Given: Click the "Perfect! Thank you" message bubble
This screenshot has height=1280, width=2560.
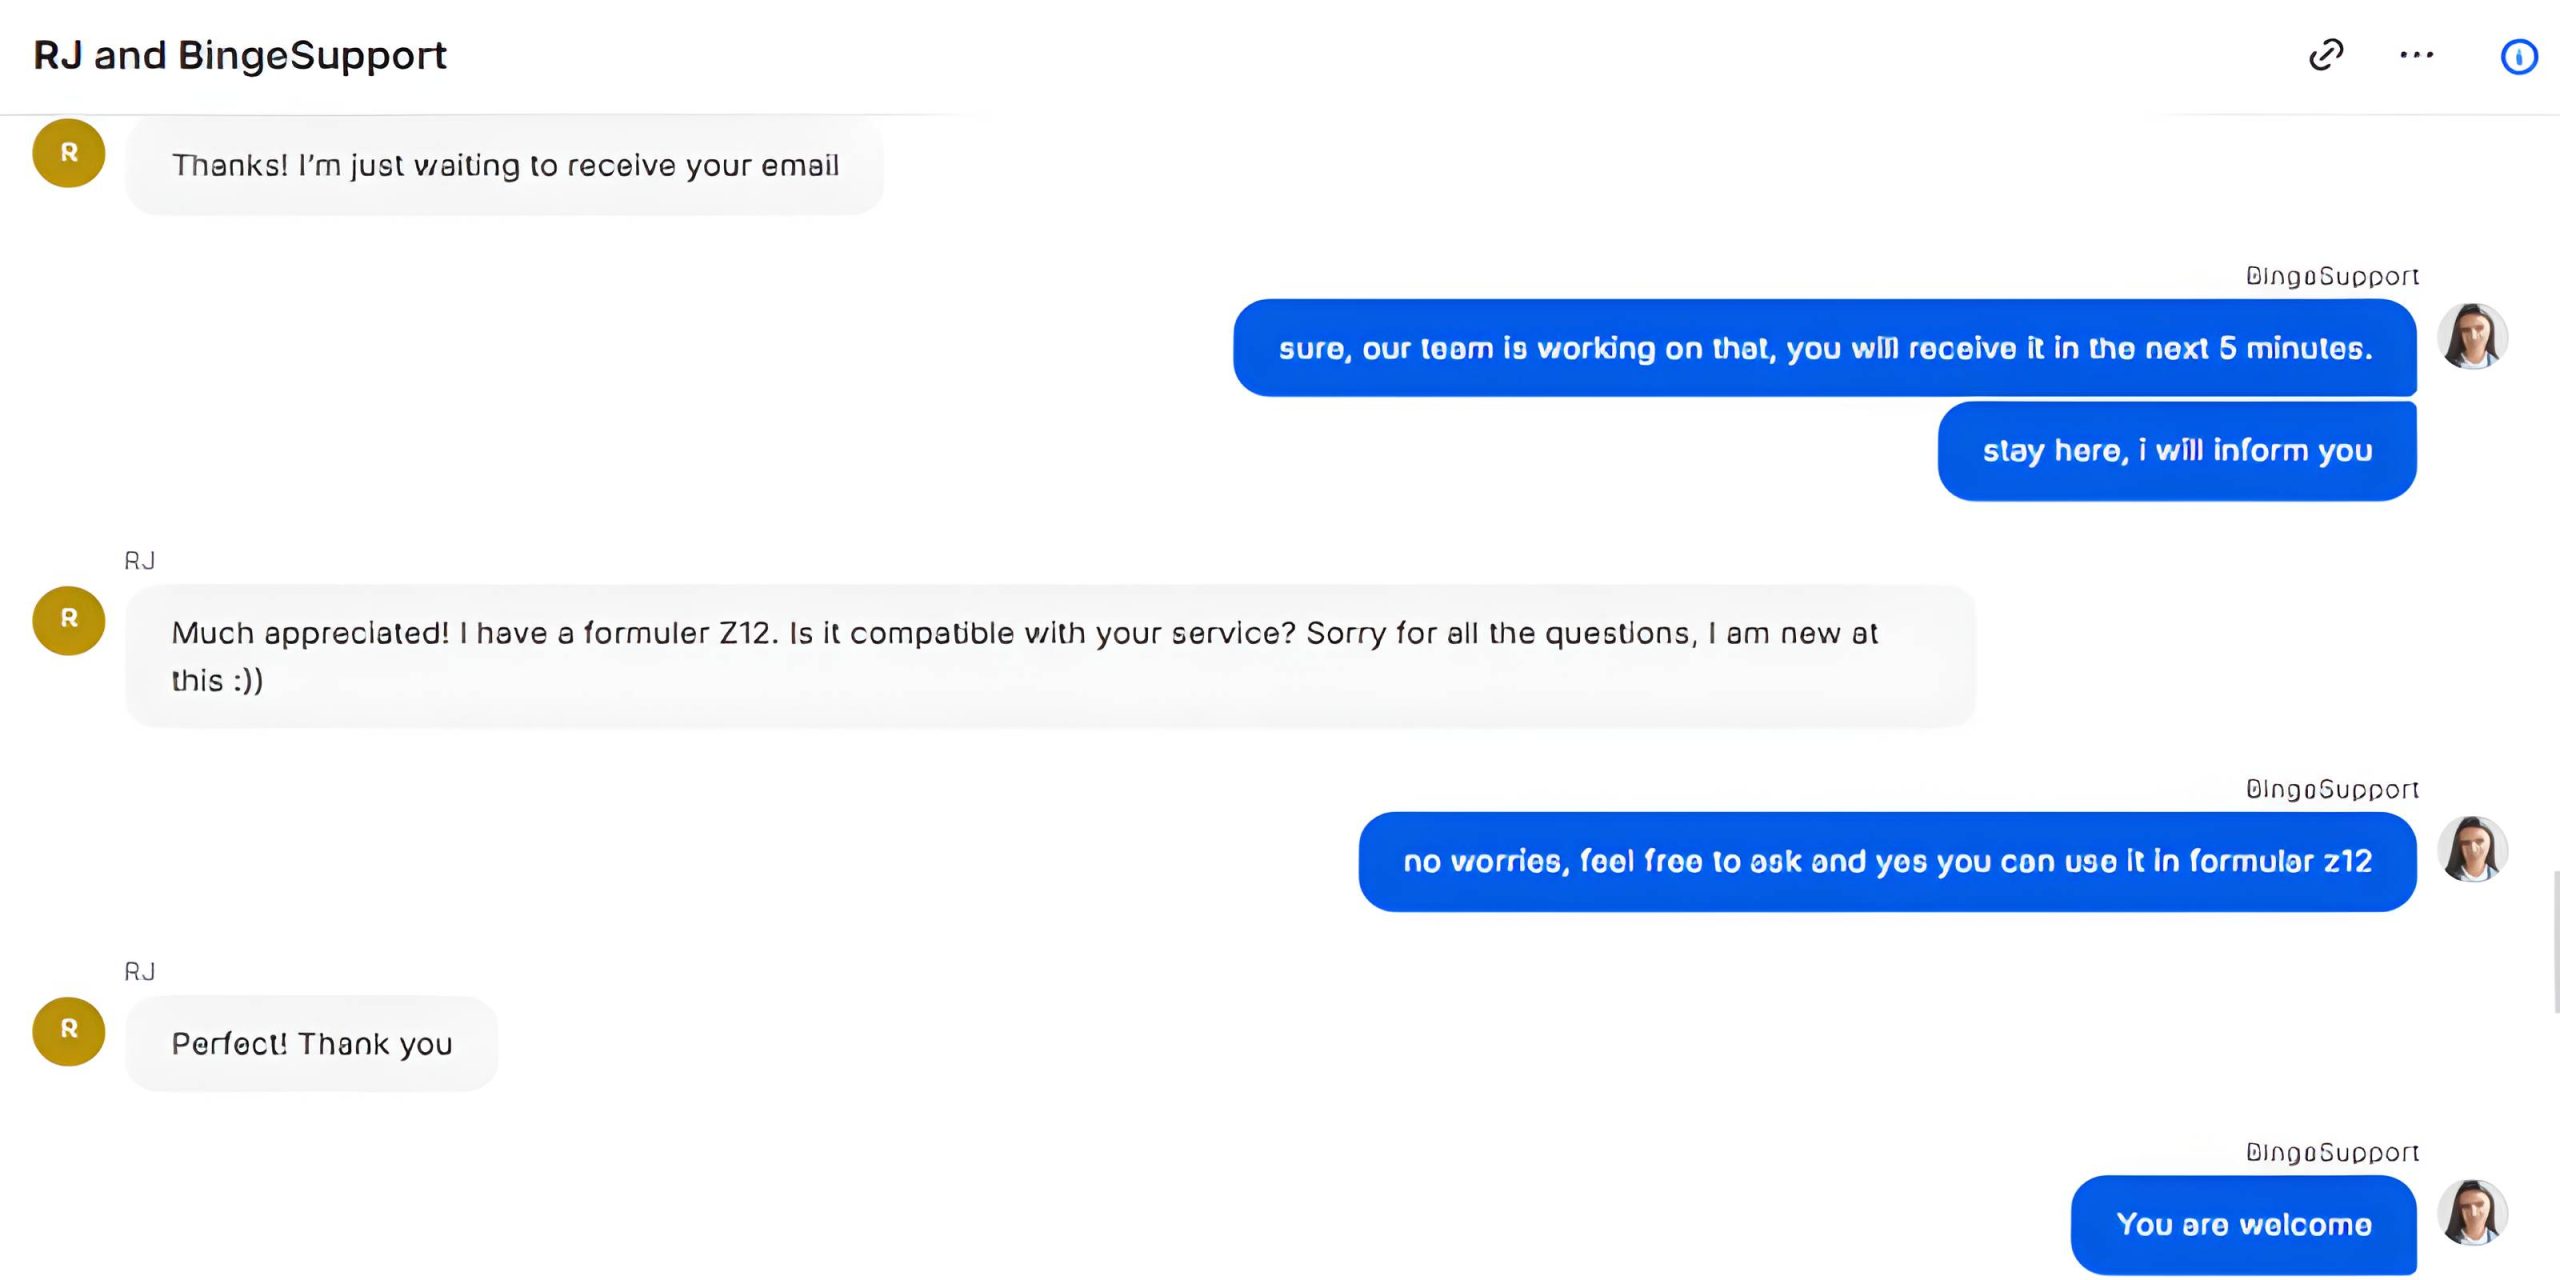Looking at the screenshot, I should pyautogui.click(x=311, y=1044).
